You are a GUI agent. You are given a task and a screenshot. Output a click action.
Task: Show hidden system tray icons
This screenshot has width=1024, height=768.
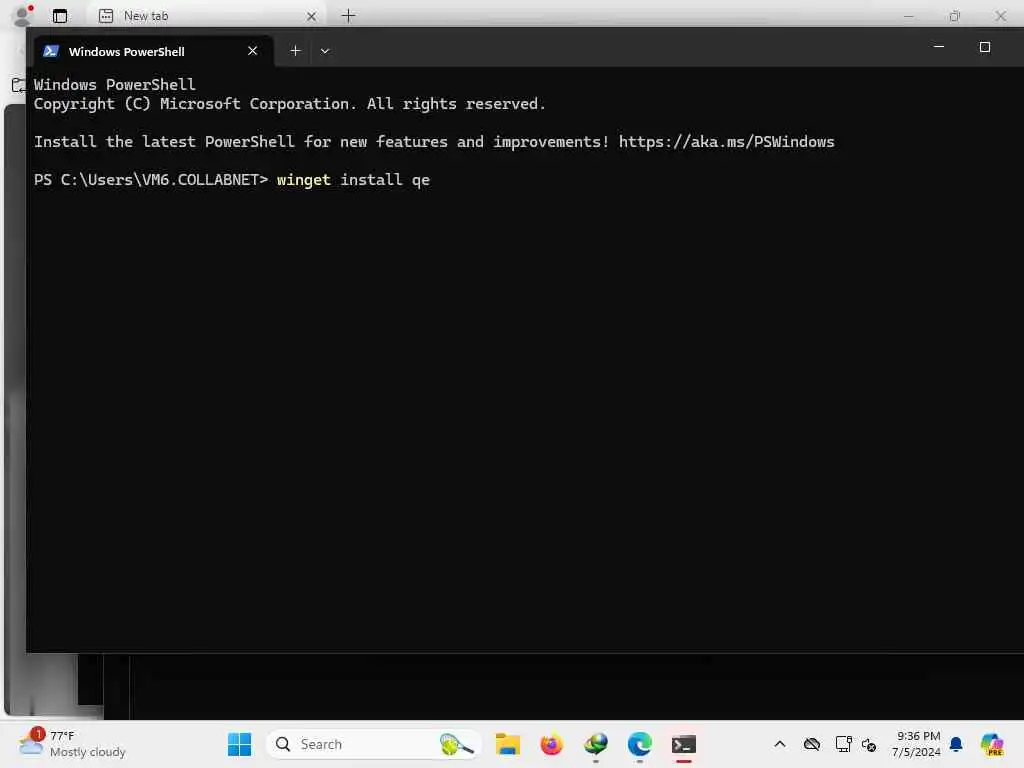tap(780, 744)
